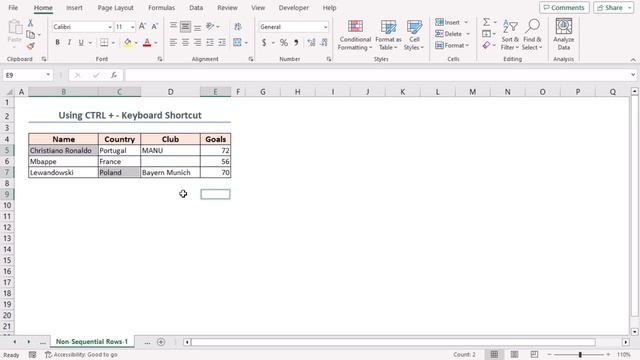Collapse the ribbon chevron
The width and height of the screenshot is (640, 360).
pyautogui.click(x=633, y=60)
